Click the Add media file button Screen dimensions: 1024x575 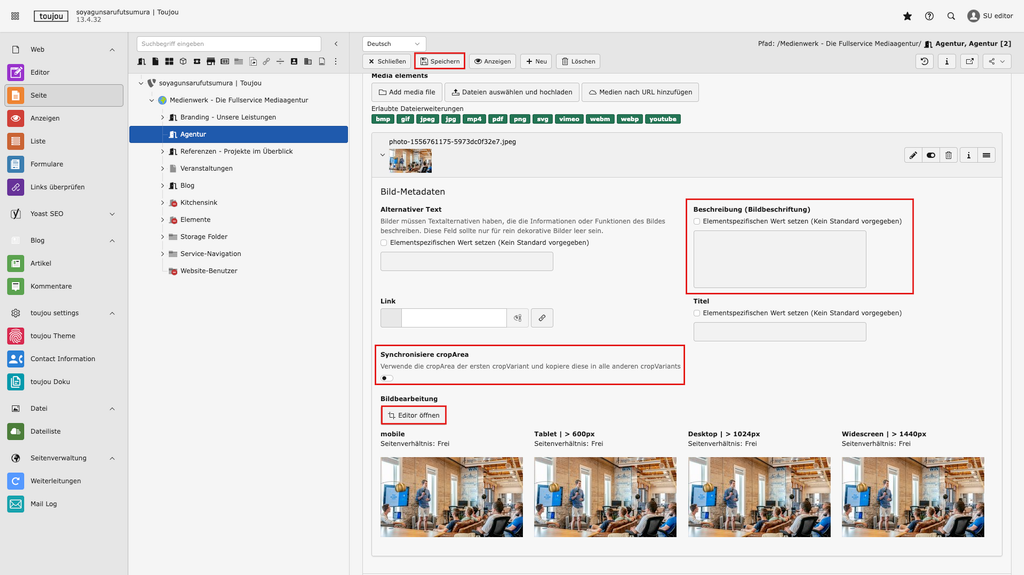pos(407,92)
